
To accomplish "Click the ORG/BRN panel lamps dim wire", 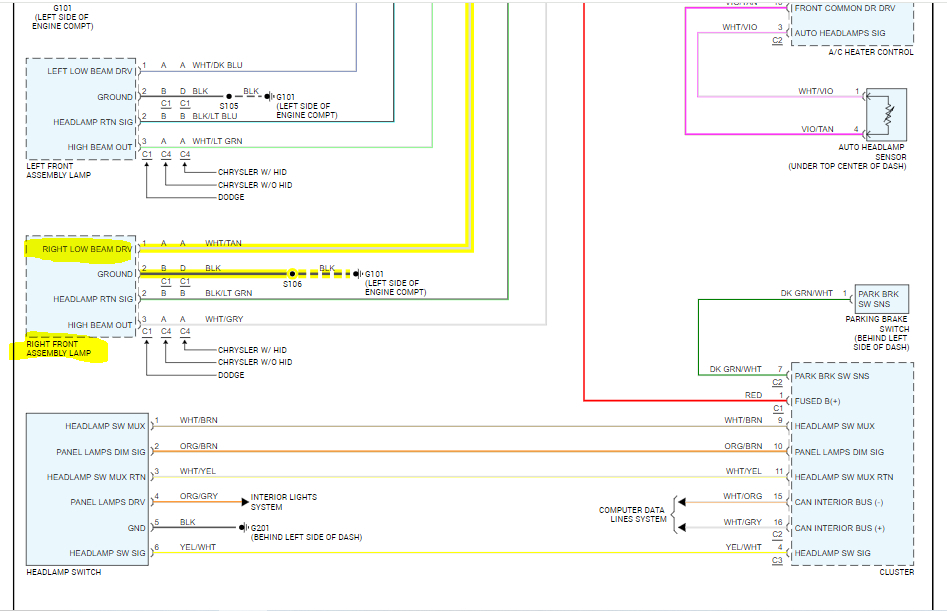I will coord(470,451).
